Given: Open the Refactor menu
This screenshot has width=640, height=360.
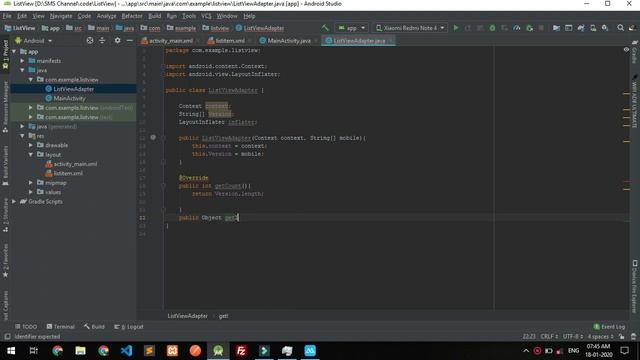Looking at the screenshot, I should [x=132, y=16].
